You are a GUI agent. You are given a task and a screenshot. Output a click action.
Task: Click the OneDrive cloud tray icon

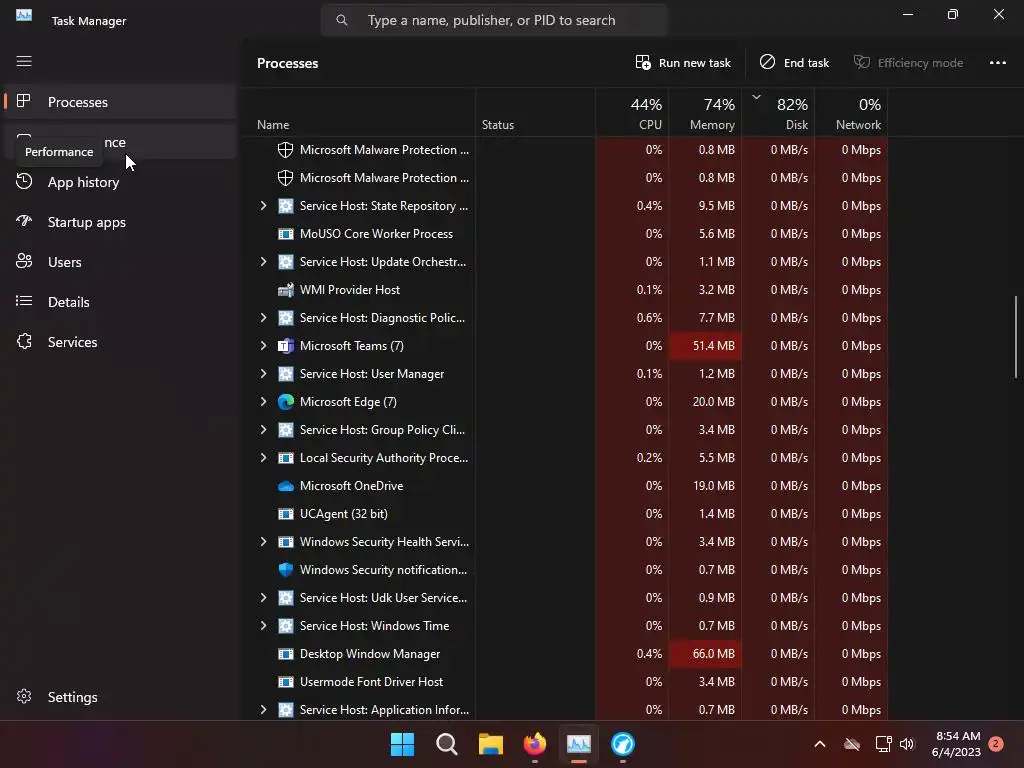pyautogui.click(x=852, y=744)
